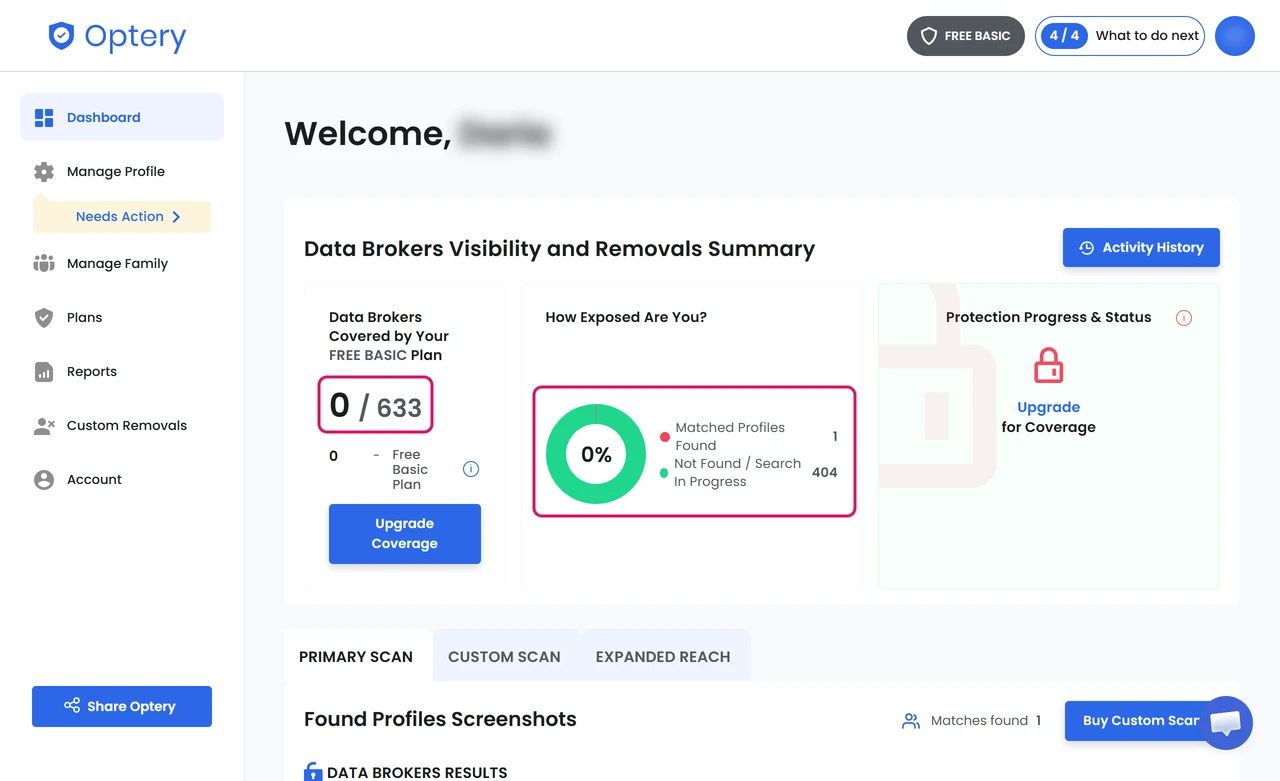Image resolution: width=1280 pixels, height=781 pixels.
Task: Click the Optery shield logo icon
Action: (61, 36)
